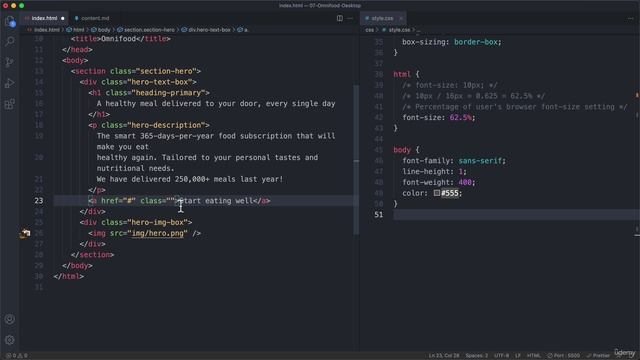640x360 pixels.
Task: Click the "Percentage of user's browser" comment
Action: pos(515,107)
